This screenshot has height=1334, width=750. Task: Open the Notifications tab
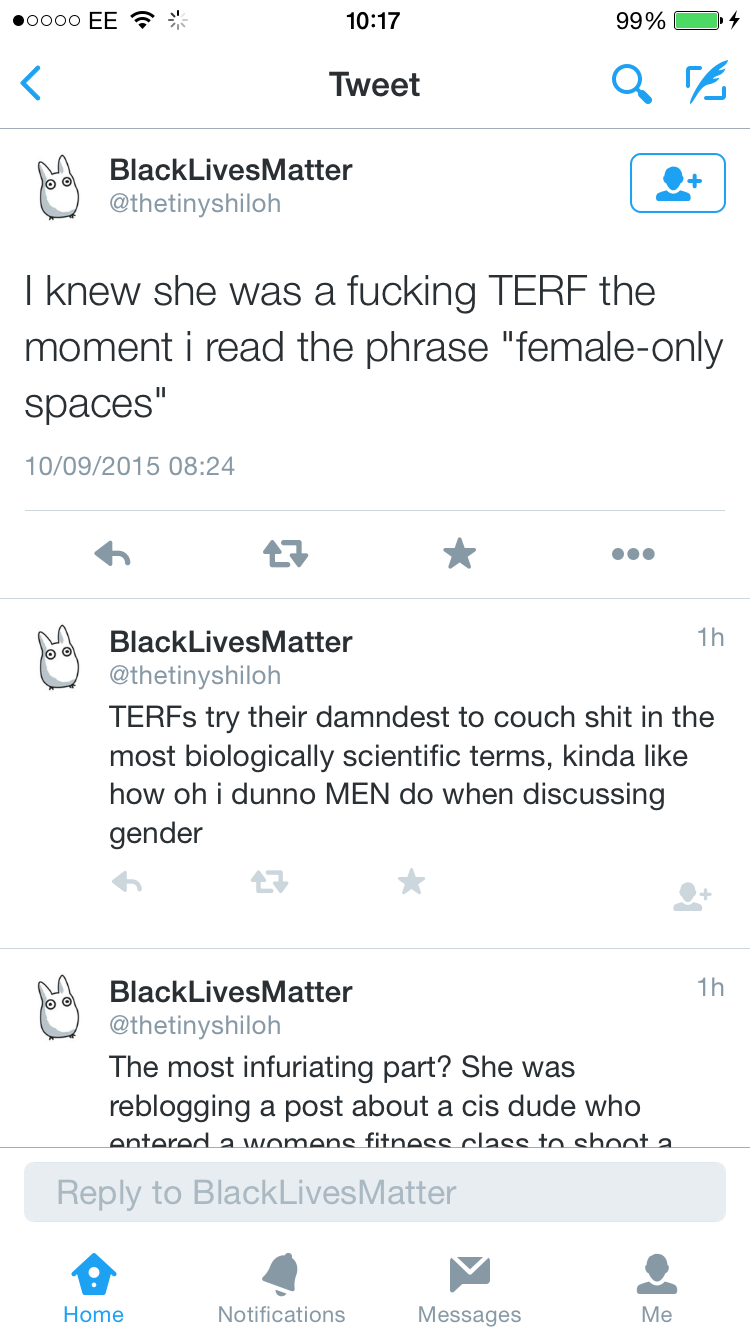point(281,1288)
